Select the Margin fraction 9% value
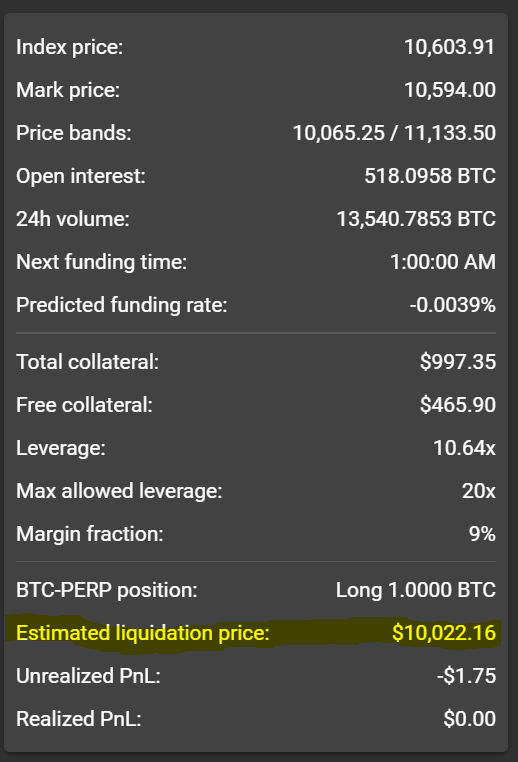 482,534
